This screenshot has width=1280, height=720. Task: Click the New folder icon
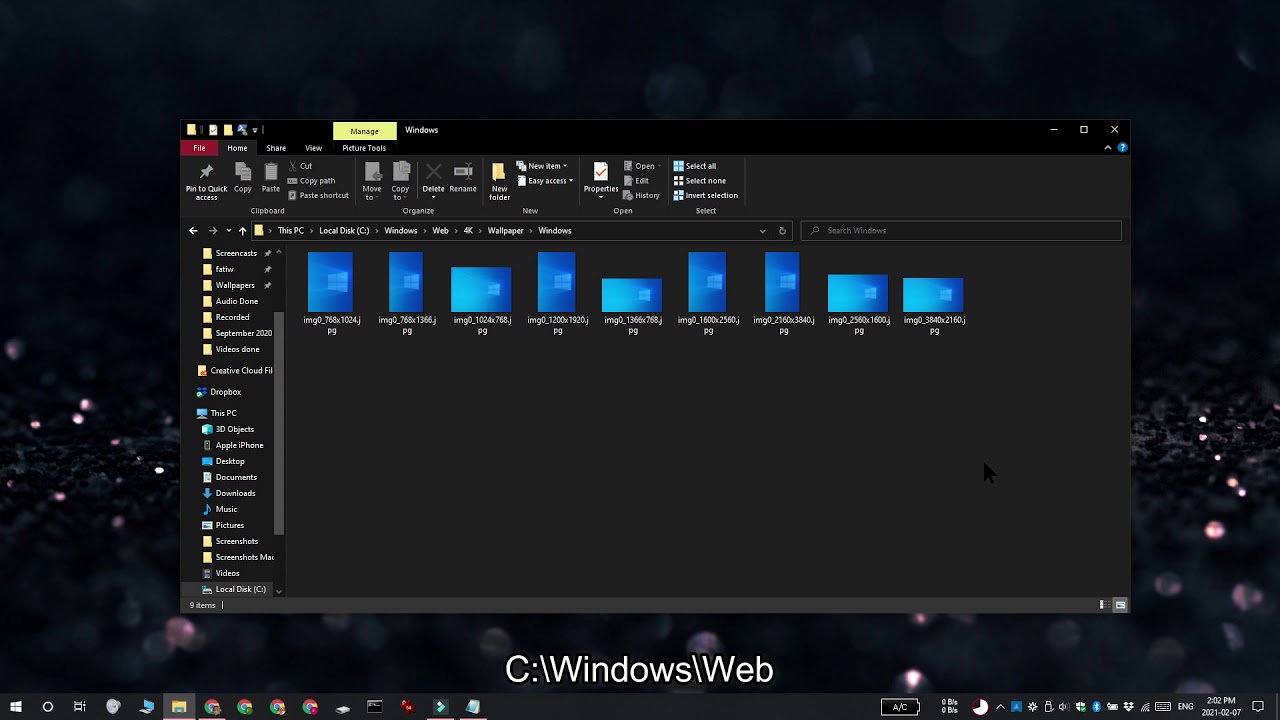pos(499,172)
